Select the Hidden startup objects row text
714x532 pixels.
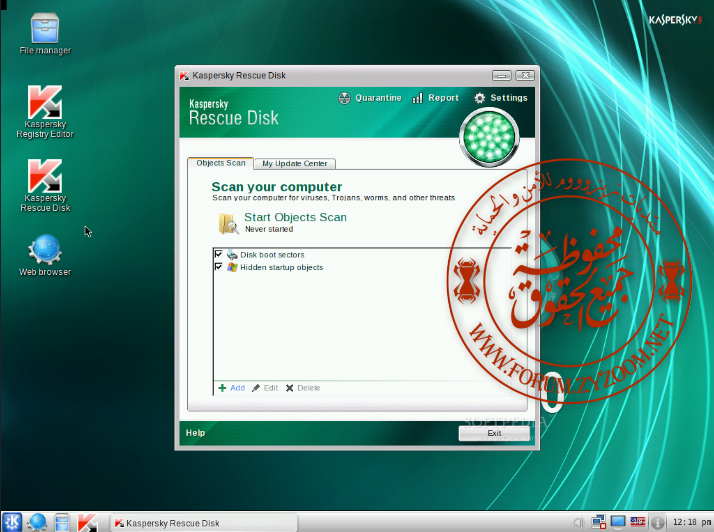(281, 267)
